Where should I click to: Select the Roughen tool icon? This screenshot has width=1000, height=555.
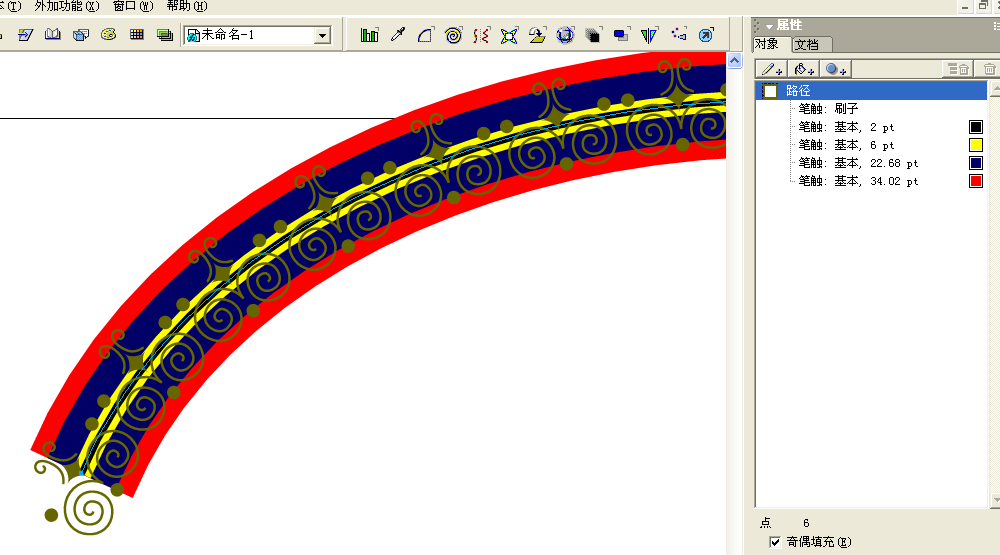[482, 35]
